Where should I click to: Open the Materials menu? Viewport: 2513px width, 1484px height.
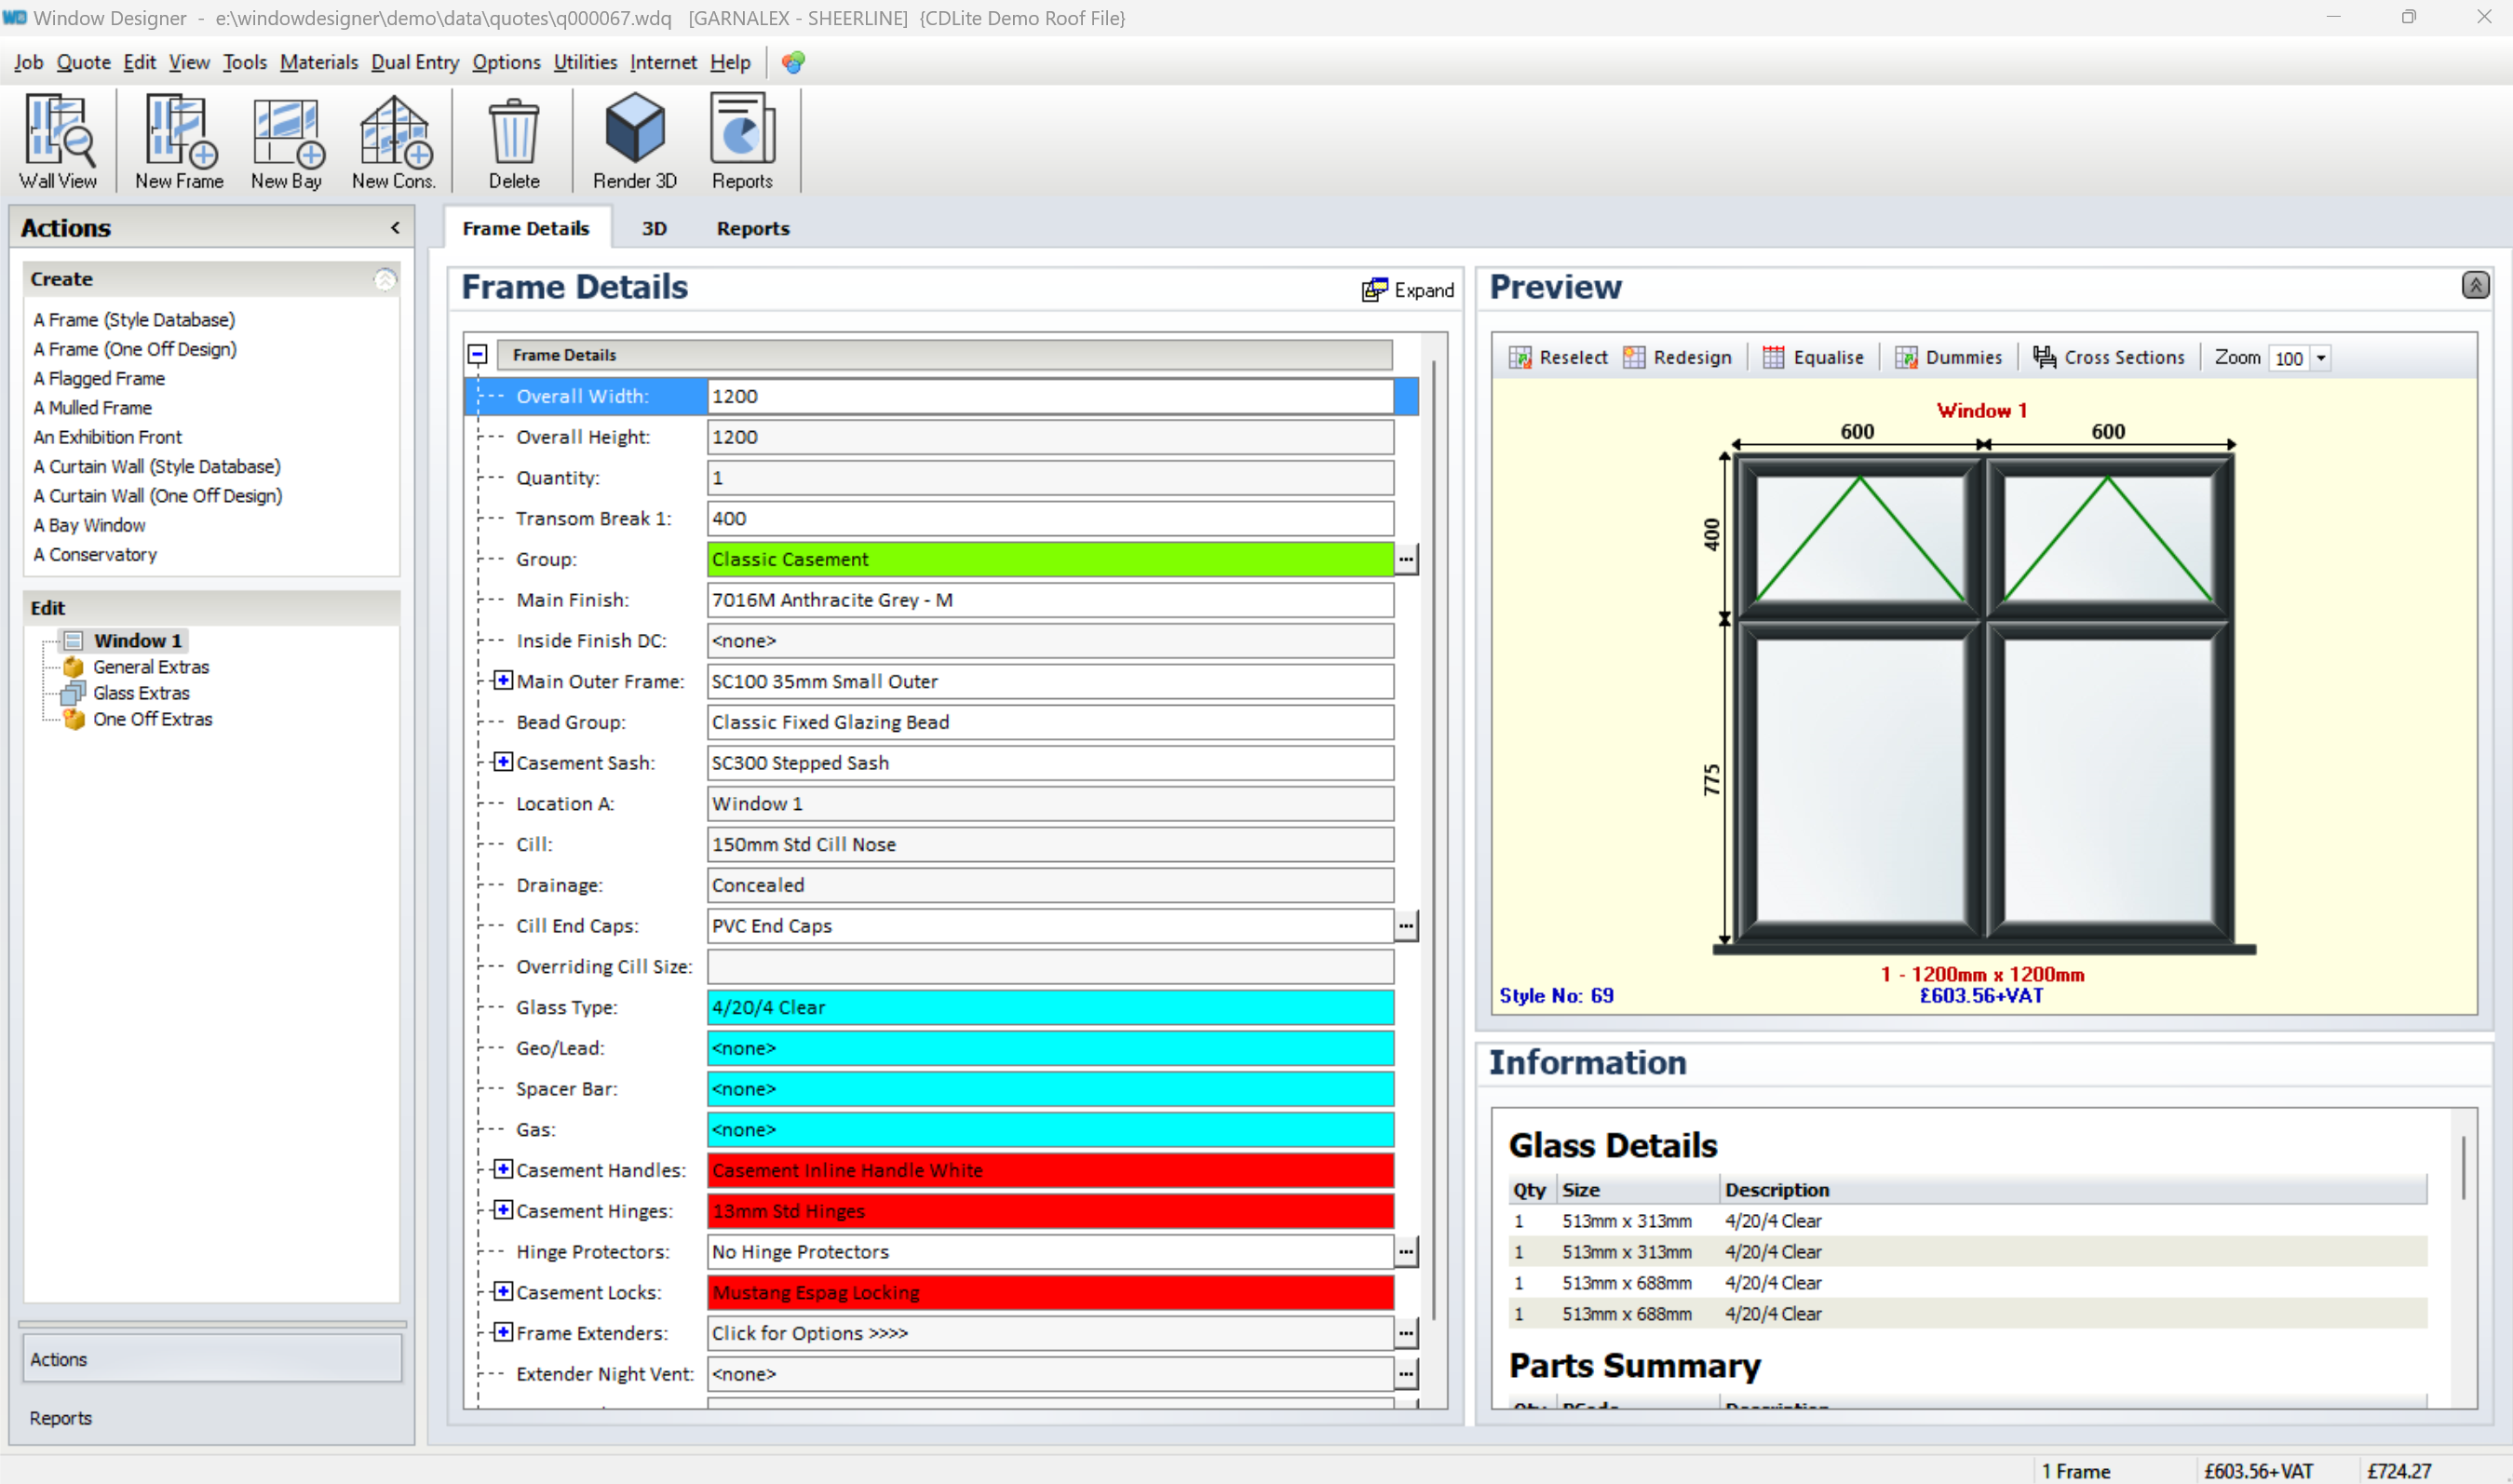[x=318, y=62]
